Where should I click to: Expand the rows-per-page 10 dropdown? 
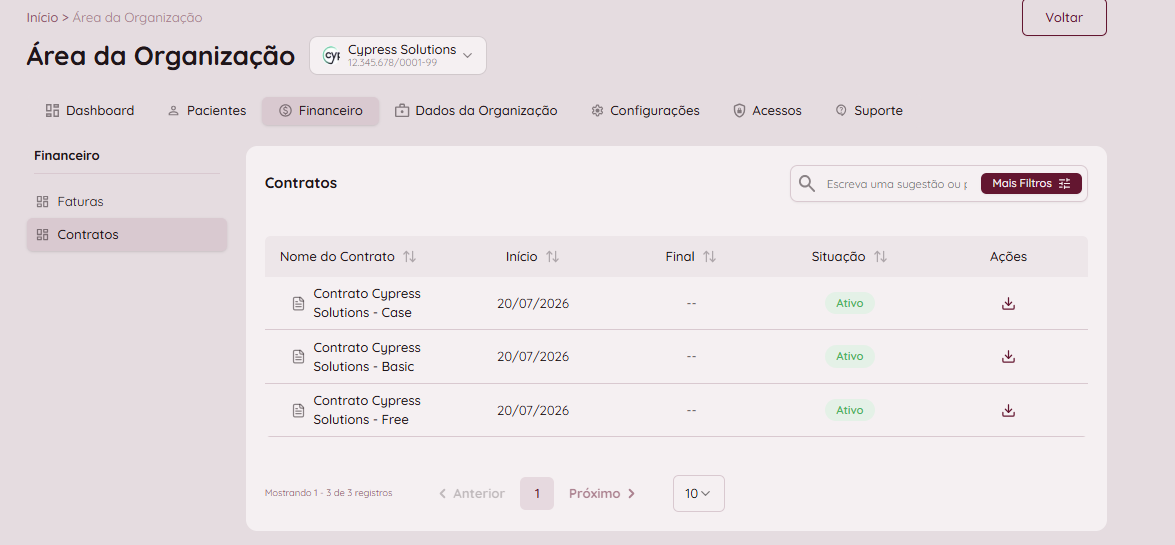tap(698, 493)
